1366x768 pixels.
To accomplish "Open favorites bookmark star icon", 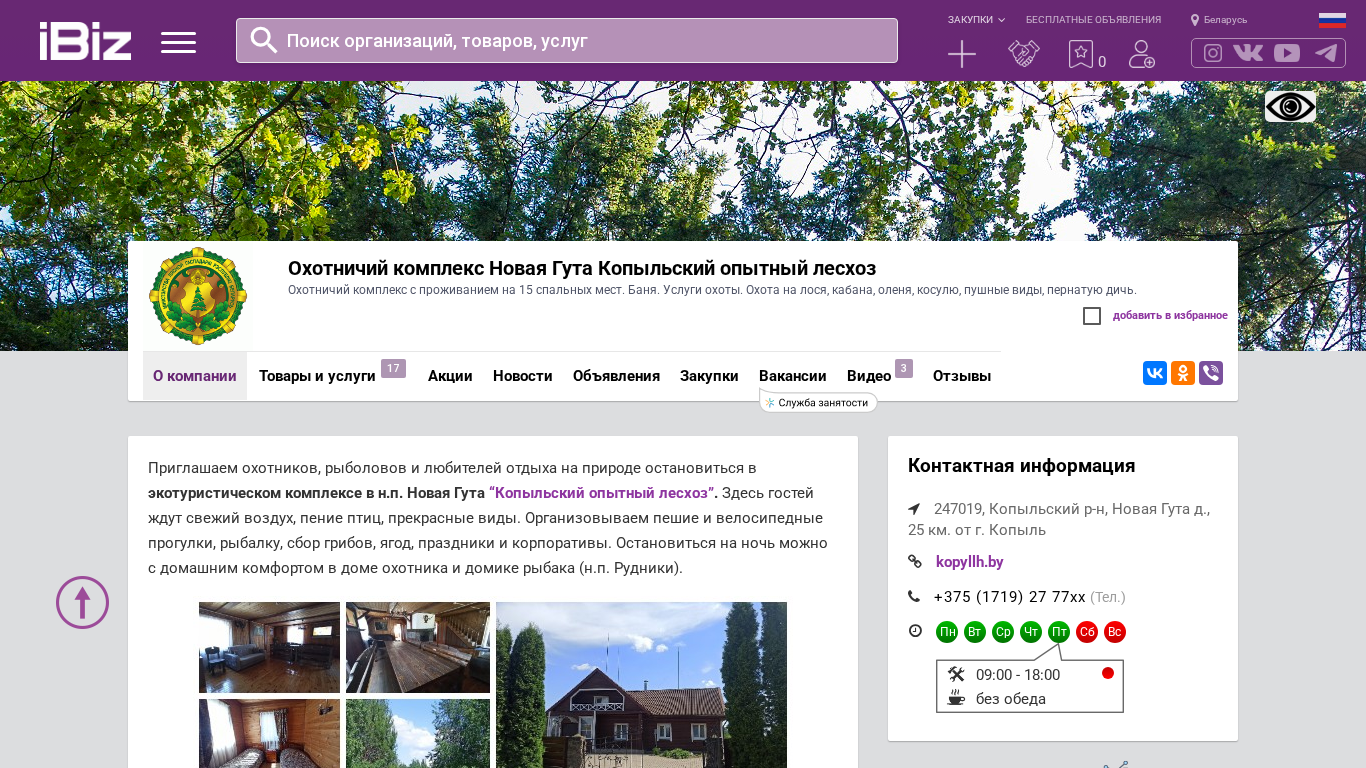I will click(1081, 54).
